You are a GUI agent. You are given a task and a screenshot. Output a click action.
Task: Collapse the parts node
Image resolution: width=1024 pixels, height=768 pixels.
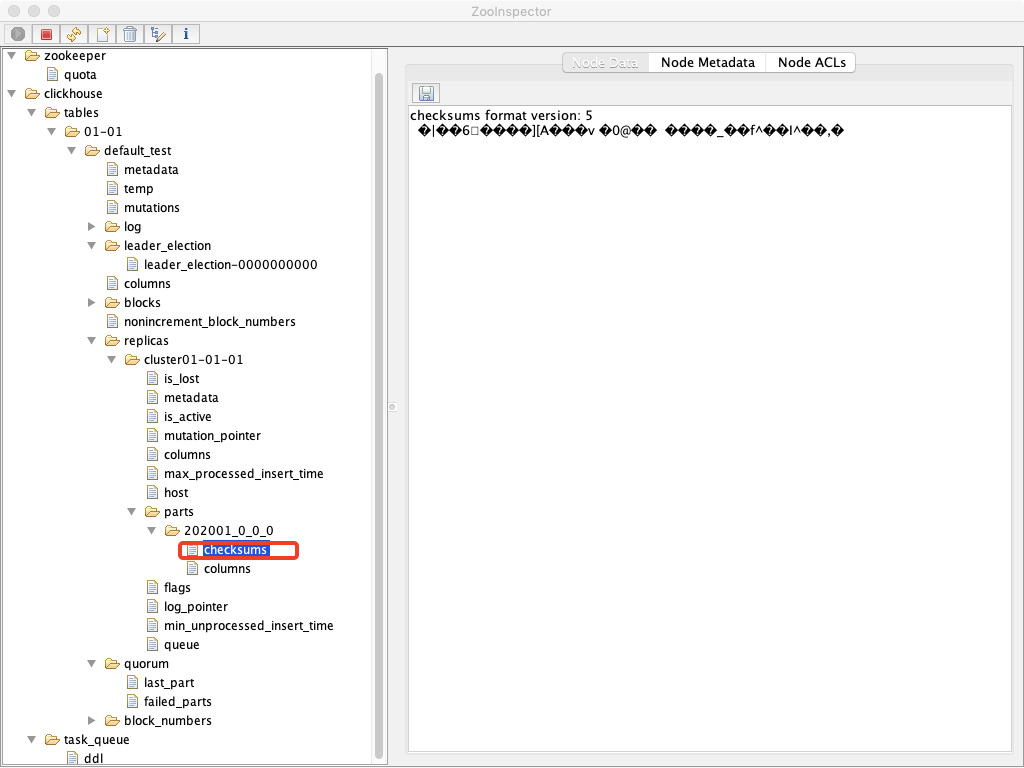coord(131,511)
